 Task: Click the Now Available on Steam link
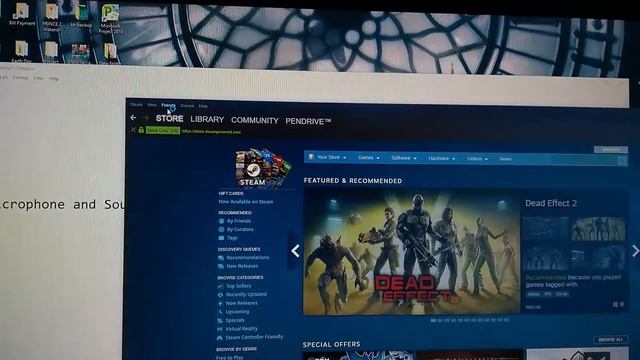pyautogui.click(x=246, y=202)
